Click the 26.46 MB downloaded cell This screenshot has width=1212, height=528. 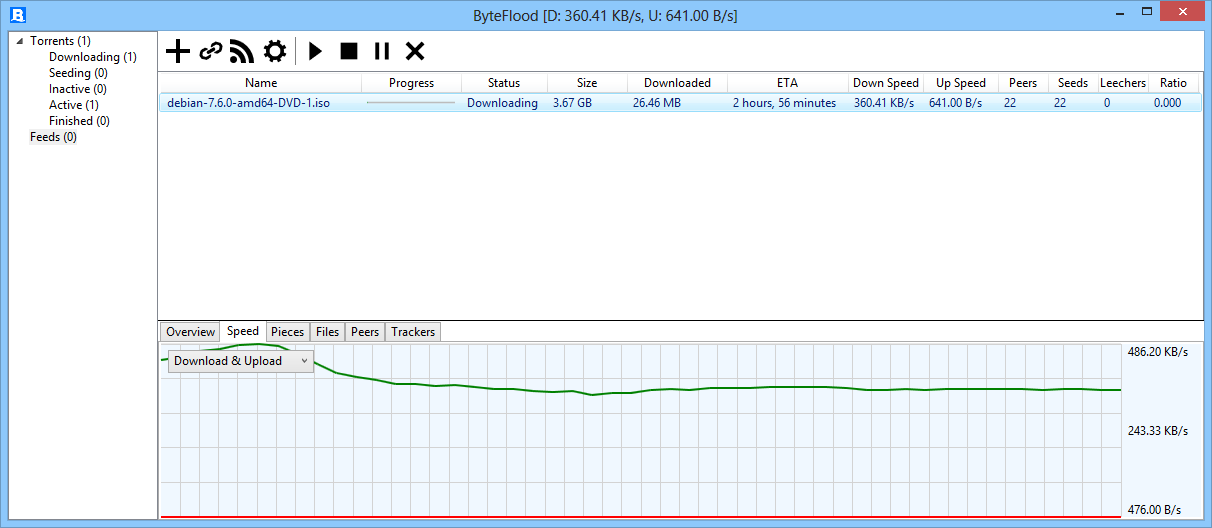657,103
